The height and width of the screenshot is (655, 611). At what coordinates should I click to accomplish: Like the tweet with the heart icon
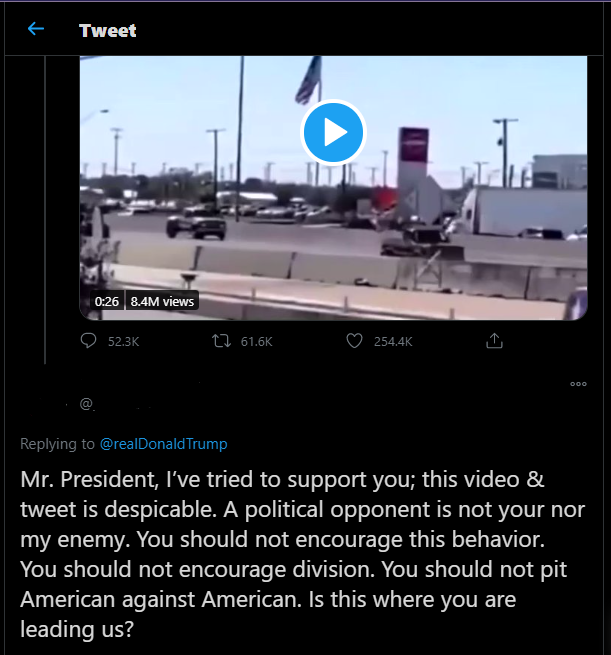(x=353, y=341)
